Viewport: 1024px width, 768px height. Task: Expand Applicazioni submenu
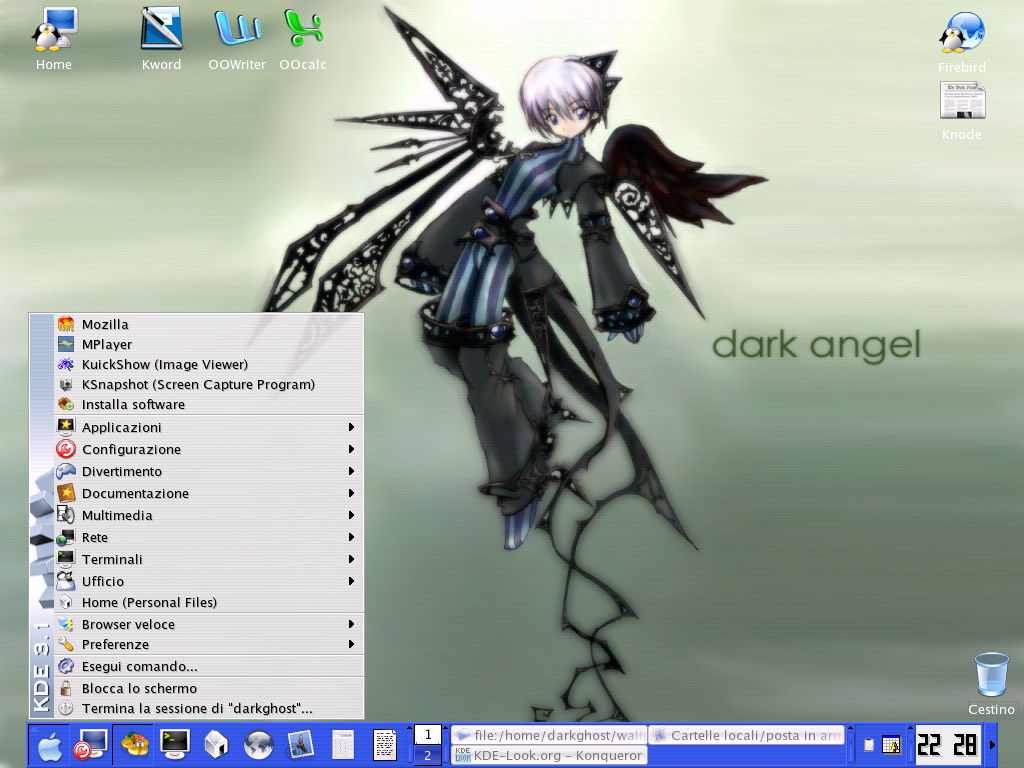[x=209, y=427]
